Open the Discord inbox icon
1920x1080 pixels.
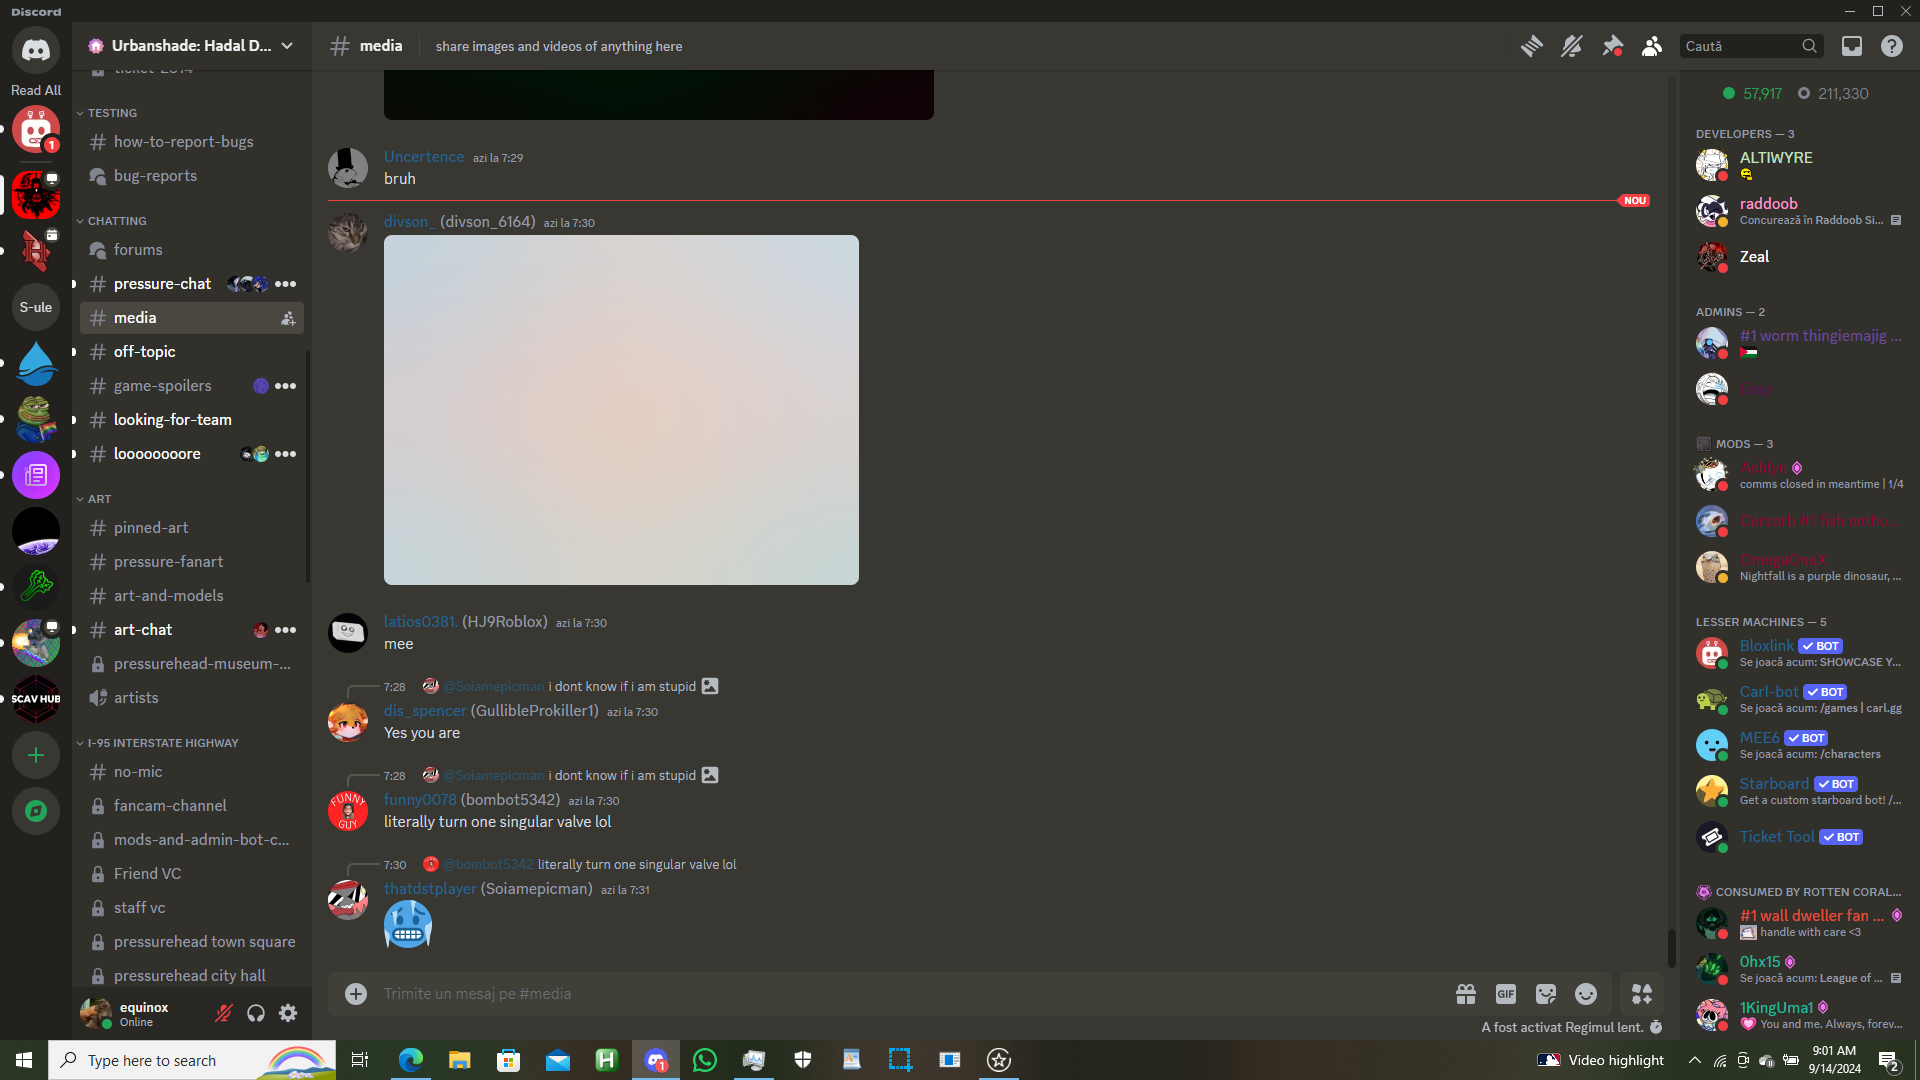click(x=1852, y=46)
